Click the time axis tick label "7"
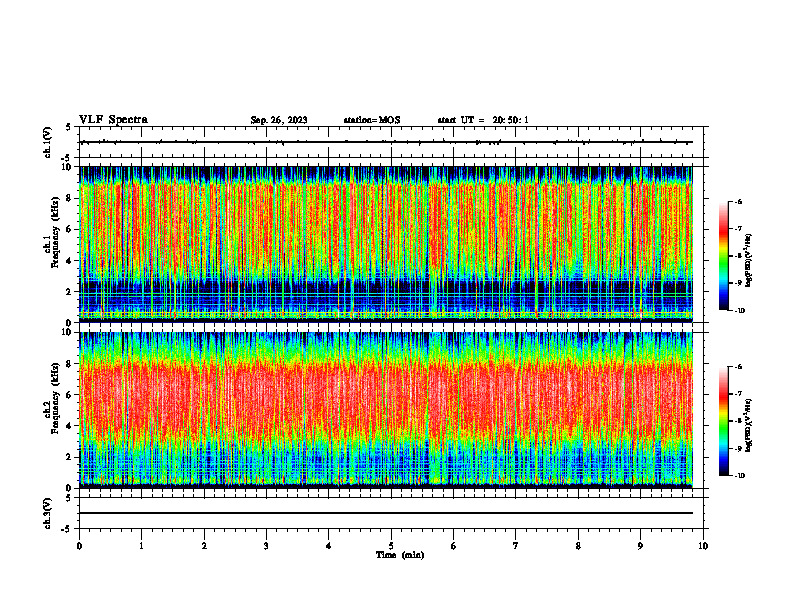792x612 pixels. [x=516, y=546]
